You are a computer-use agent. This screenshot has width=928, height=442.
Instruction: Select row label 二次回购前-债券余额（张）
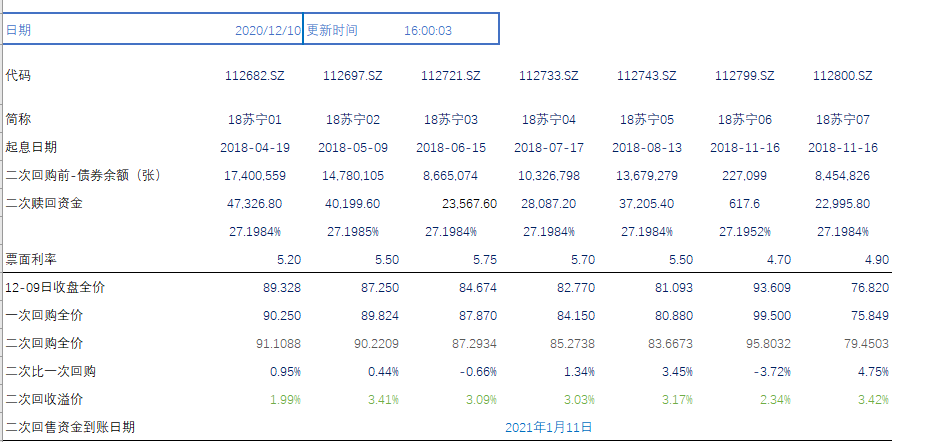[x=83, y=176]
